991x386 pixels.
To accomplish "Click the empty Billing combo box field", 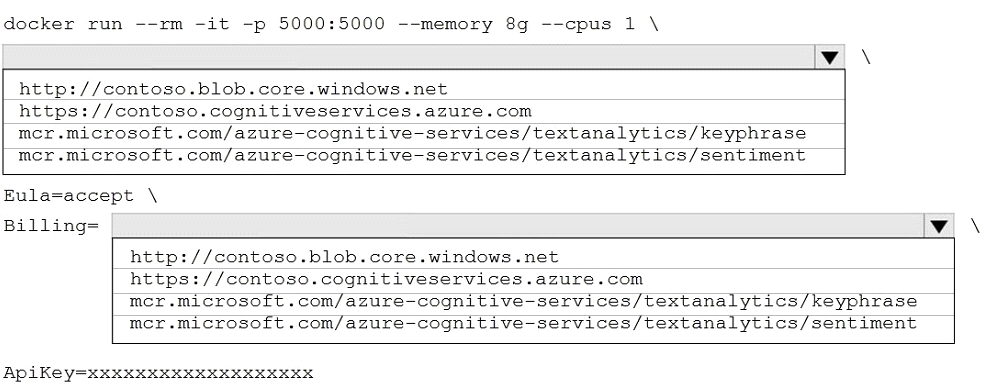I will tap(518, 226).
